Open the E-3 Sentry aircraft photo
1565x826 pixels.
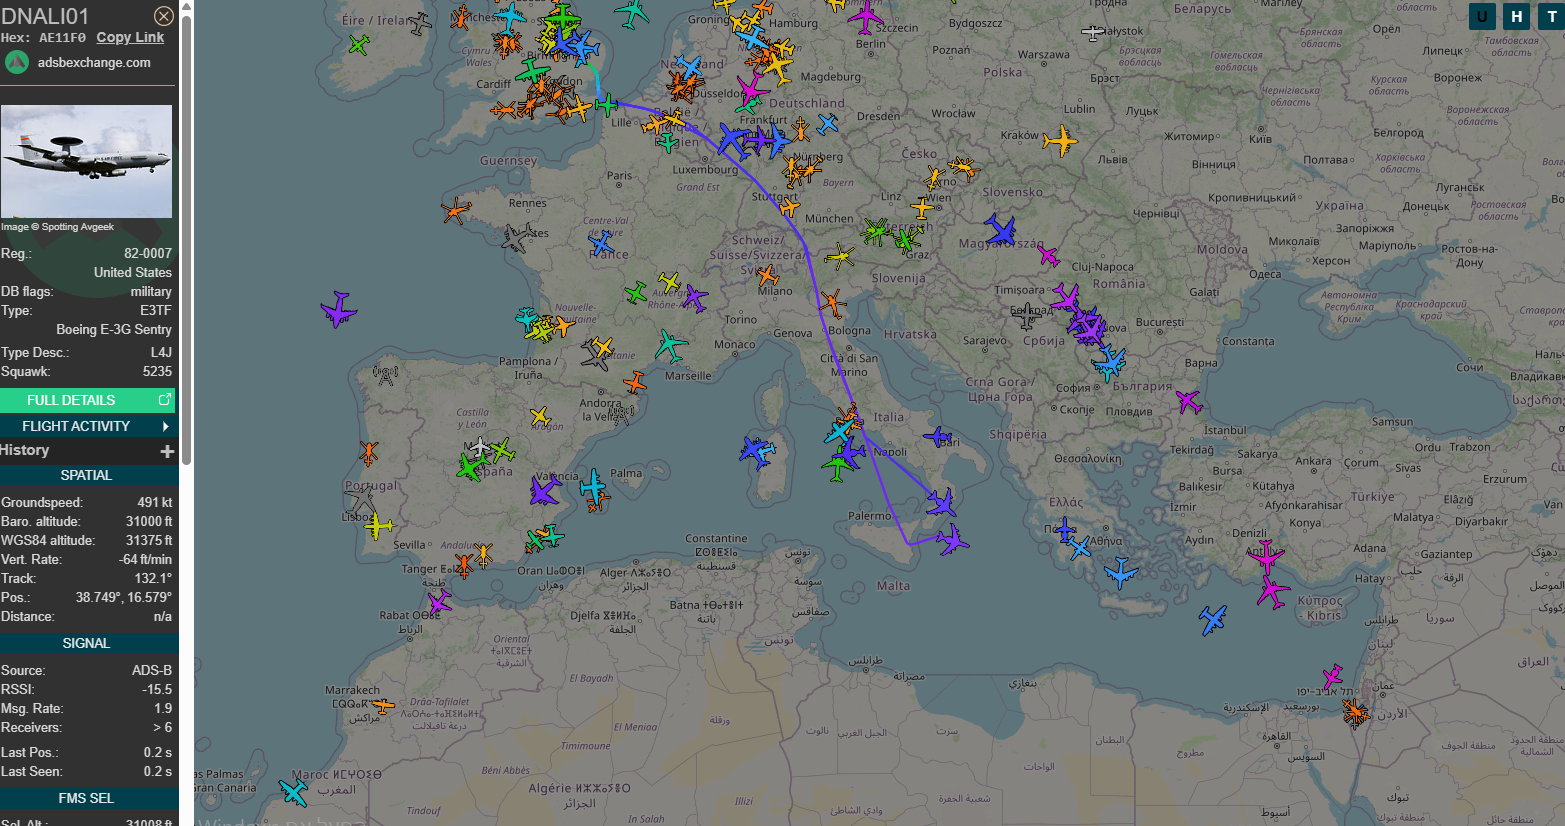[87, 162]
